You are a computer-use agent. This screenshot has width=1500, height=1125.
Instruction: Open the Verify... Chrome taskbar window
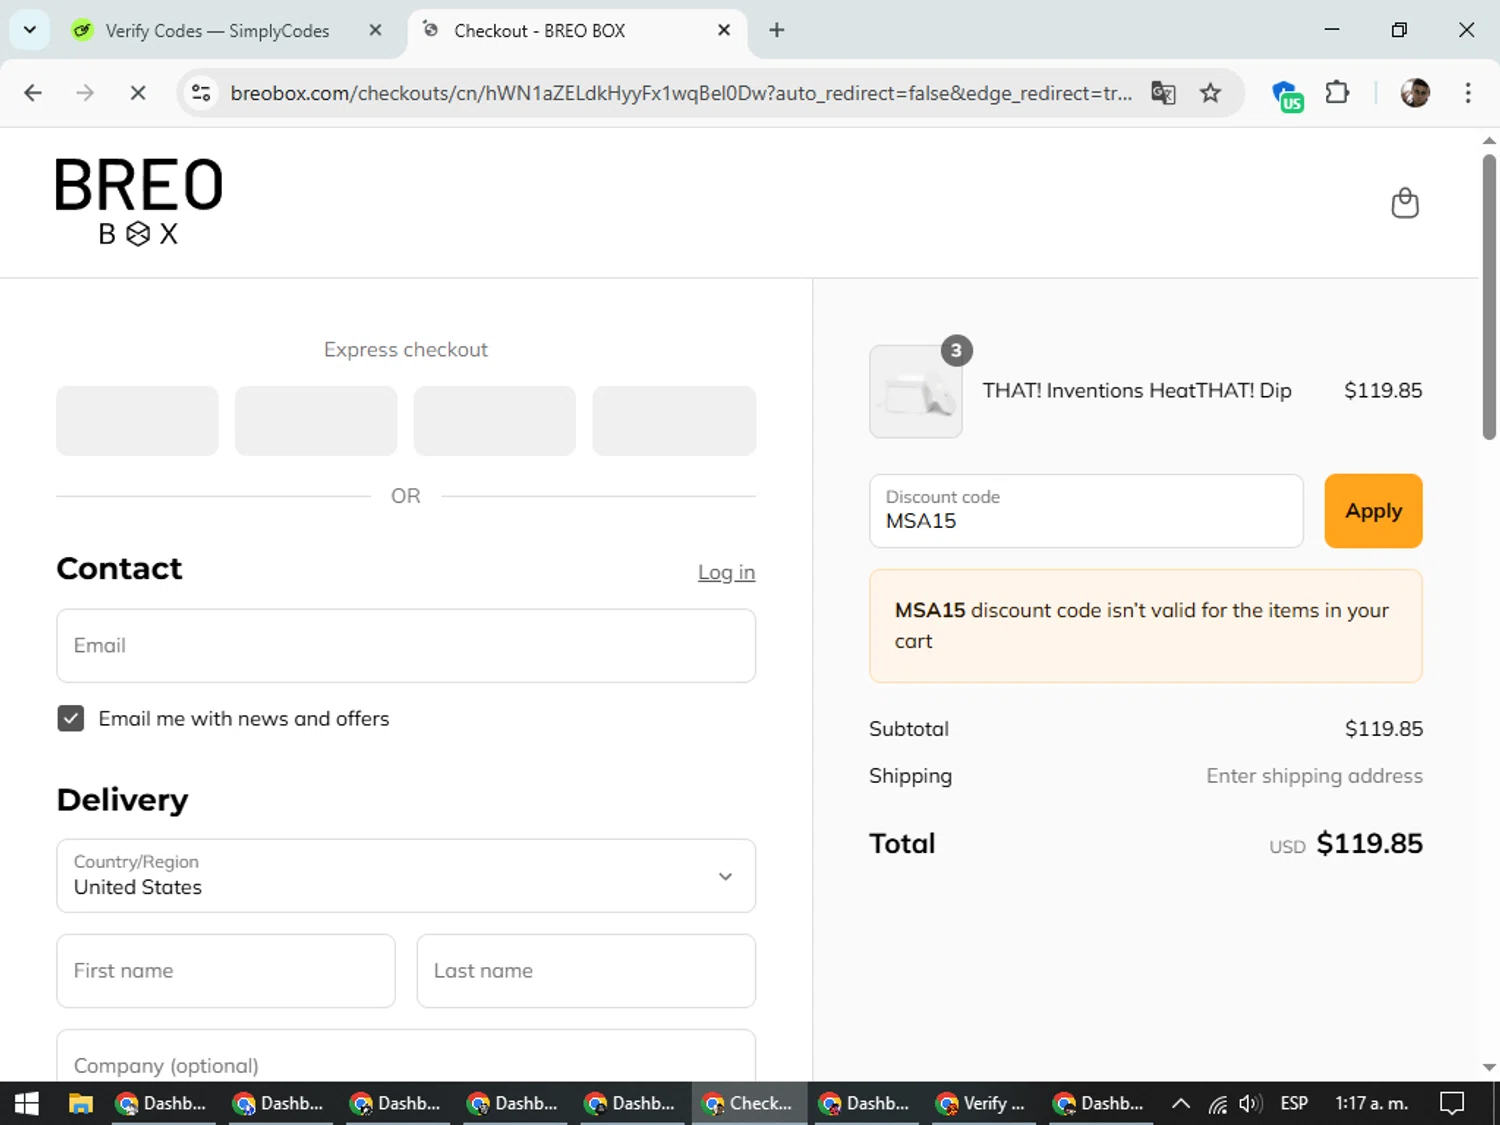click(x=982, y=1103)
